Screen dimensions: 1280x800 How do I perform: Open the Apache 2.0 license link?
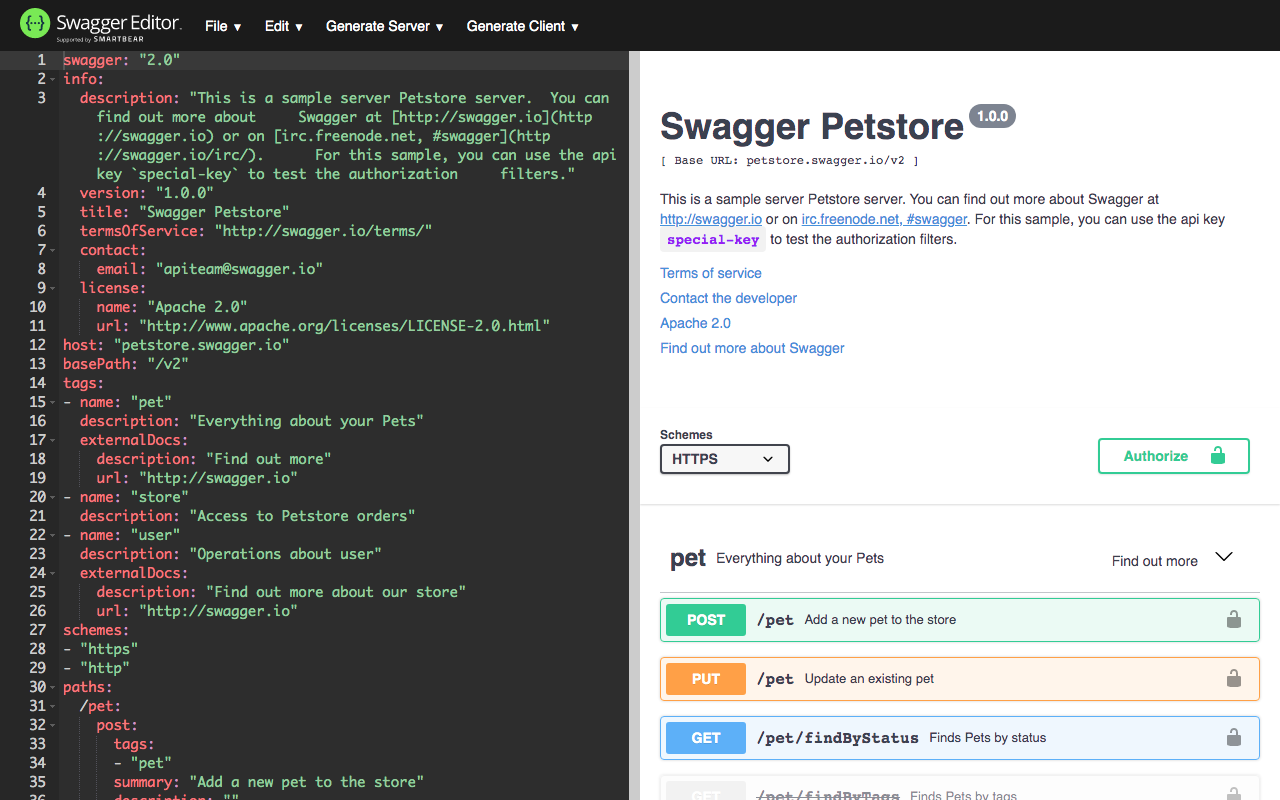point(695,322)
